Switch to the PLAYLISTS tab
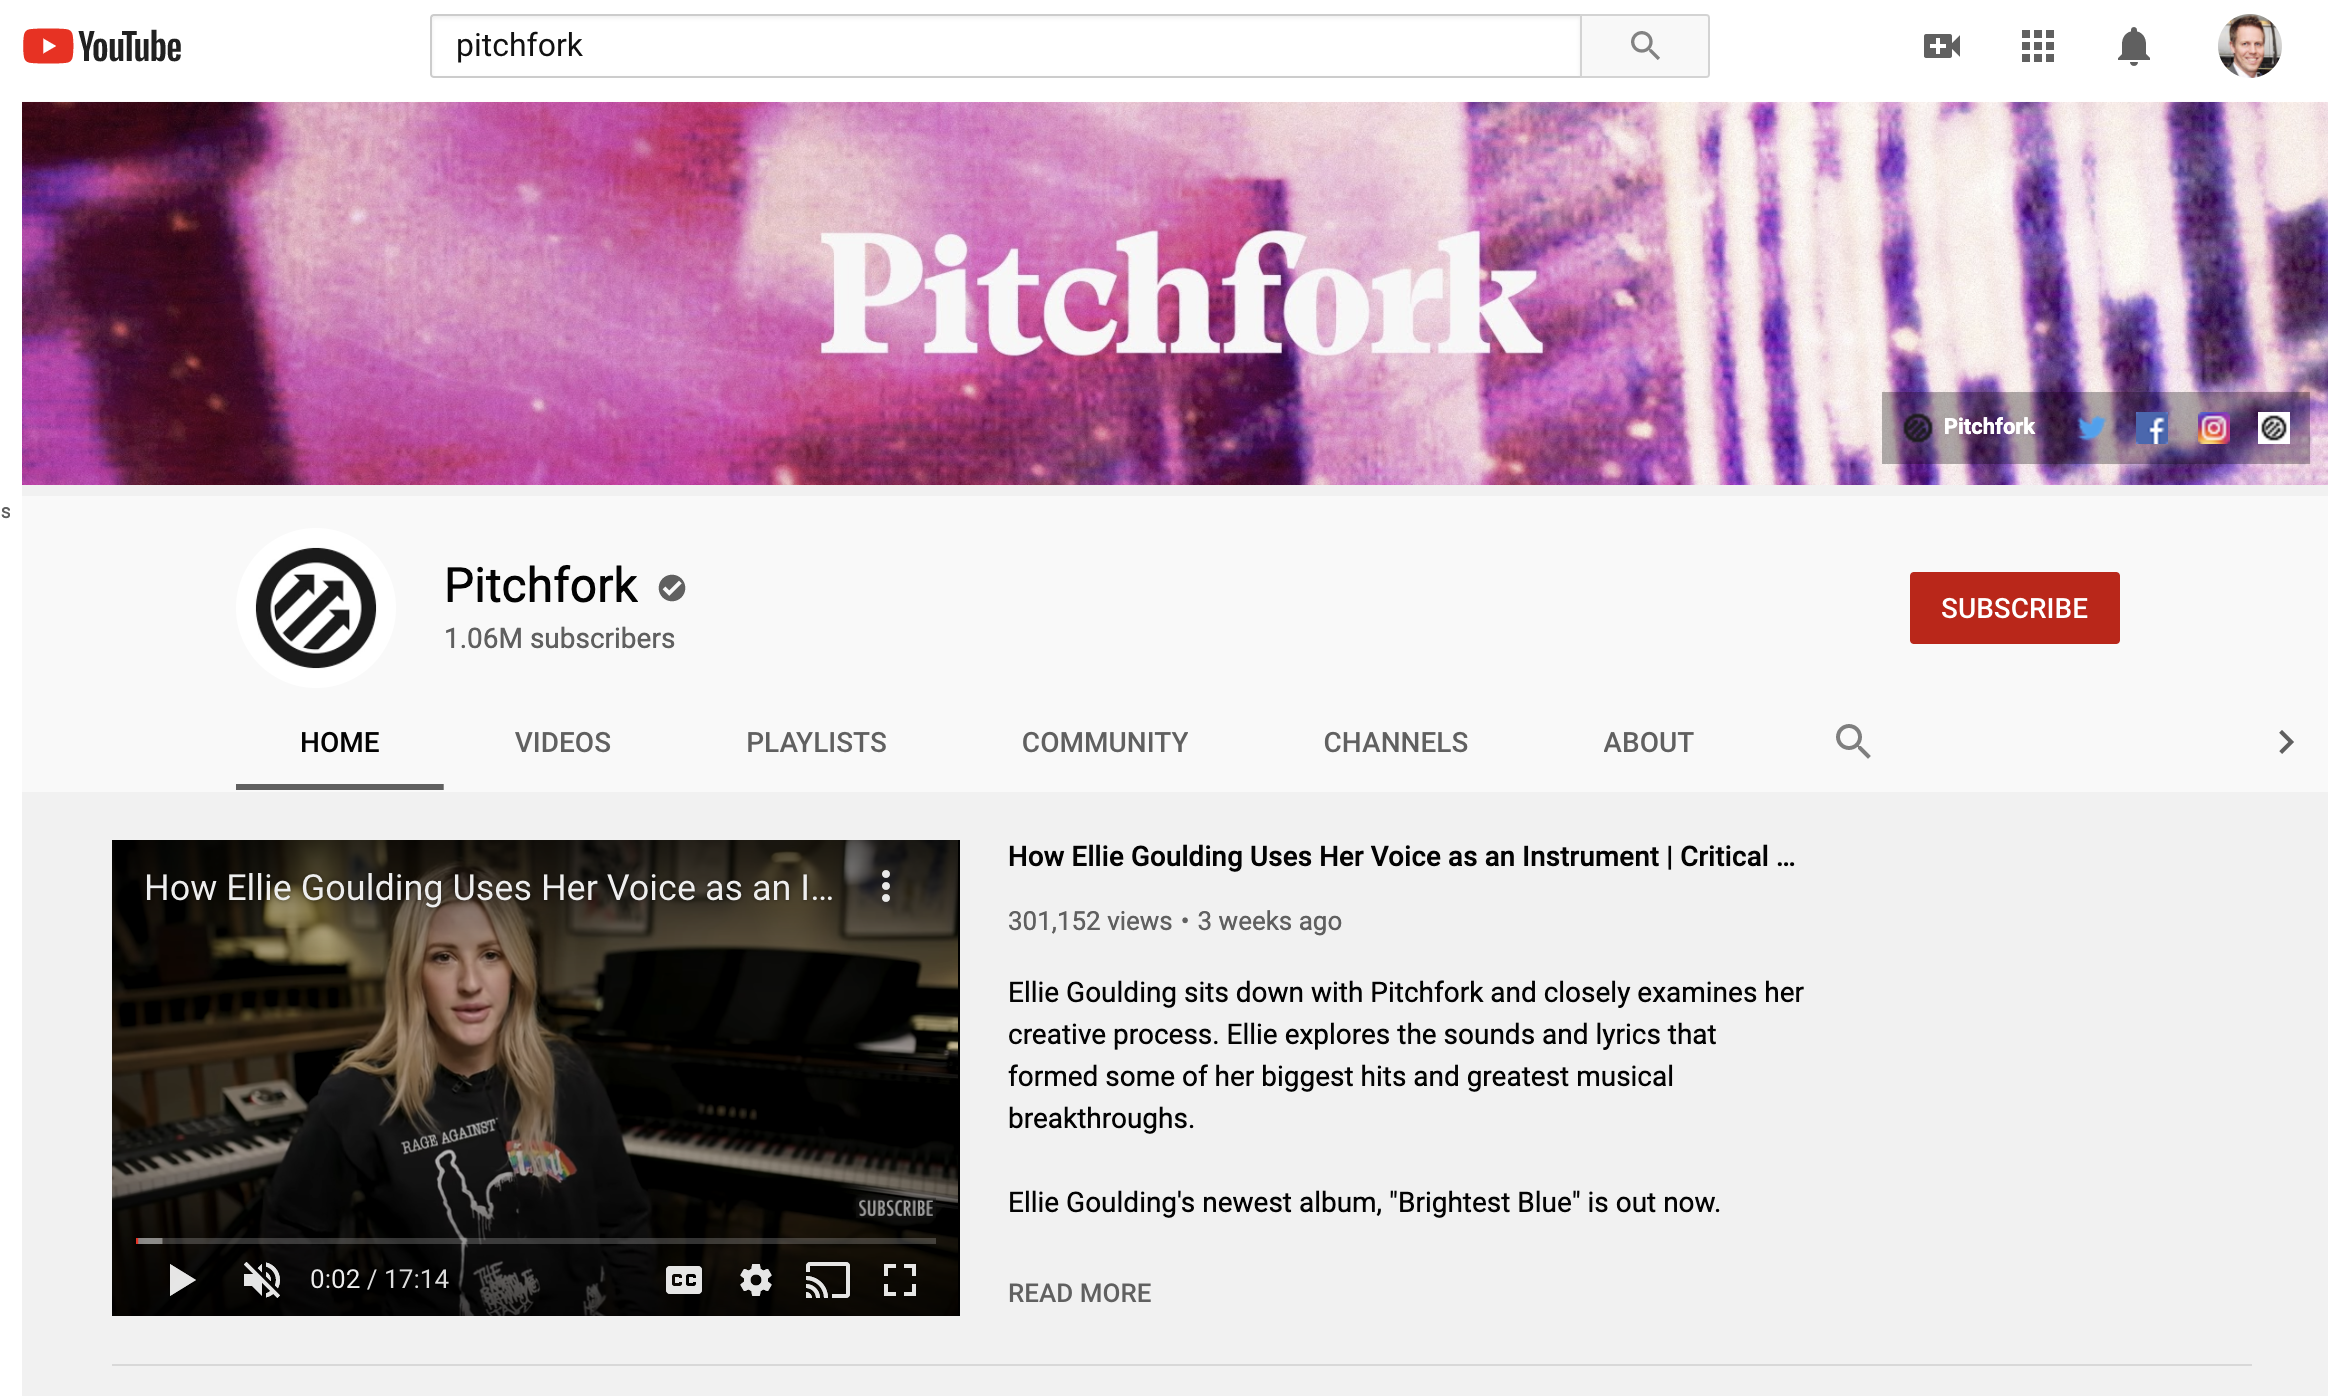Image resolution: width=2328 pixels, height=1396 pixels. (x=816, y=742)
